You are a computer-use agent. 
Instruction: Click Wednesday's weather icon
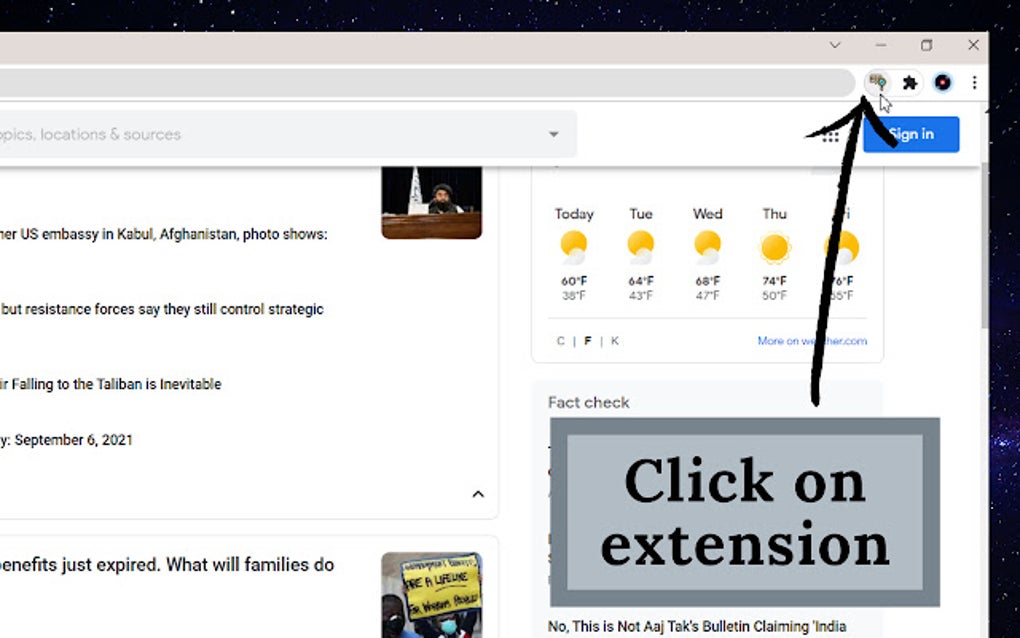[x=707, y=245]
